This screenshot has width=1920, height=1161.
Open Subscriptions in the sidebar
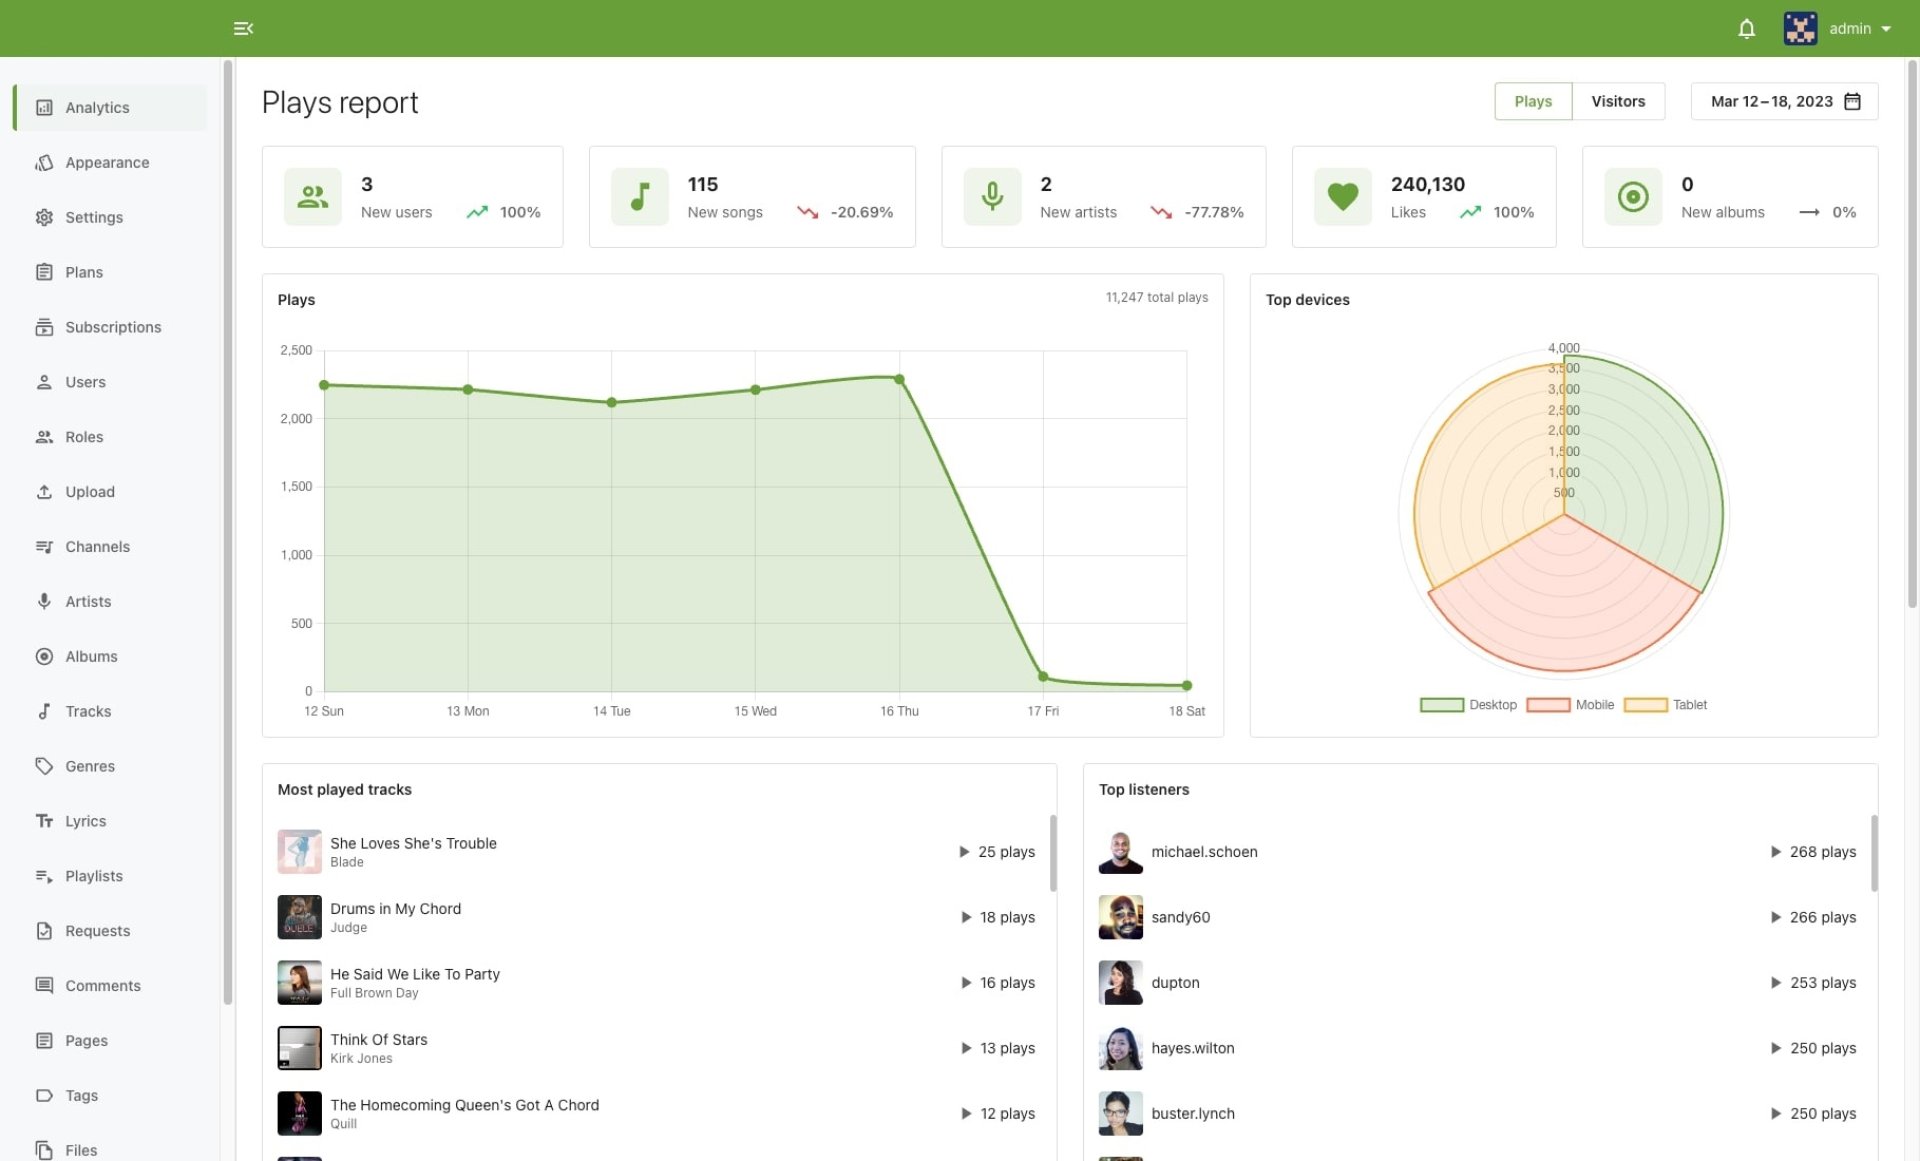[113, 327]
